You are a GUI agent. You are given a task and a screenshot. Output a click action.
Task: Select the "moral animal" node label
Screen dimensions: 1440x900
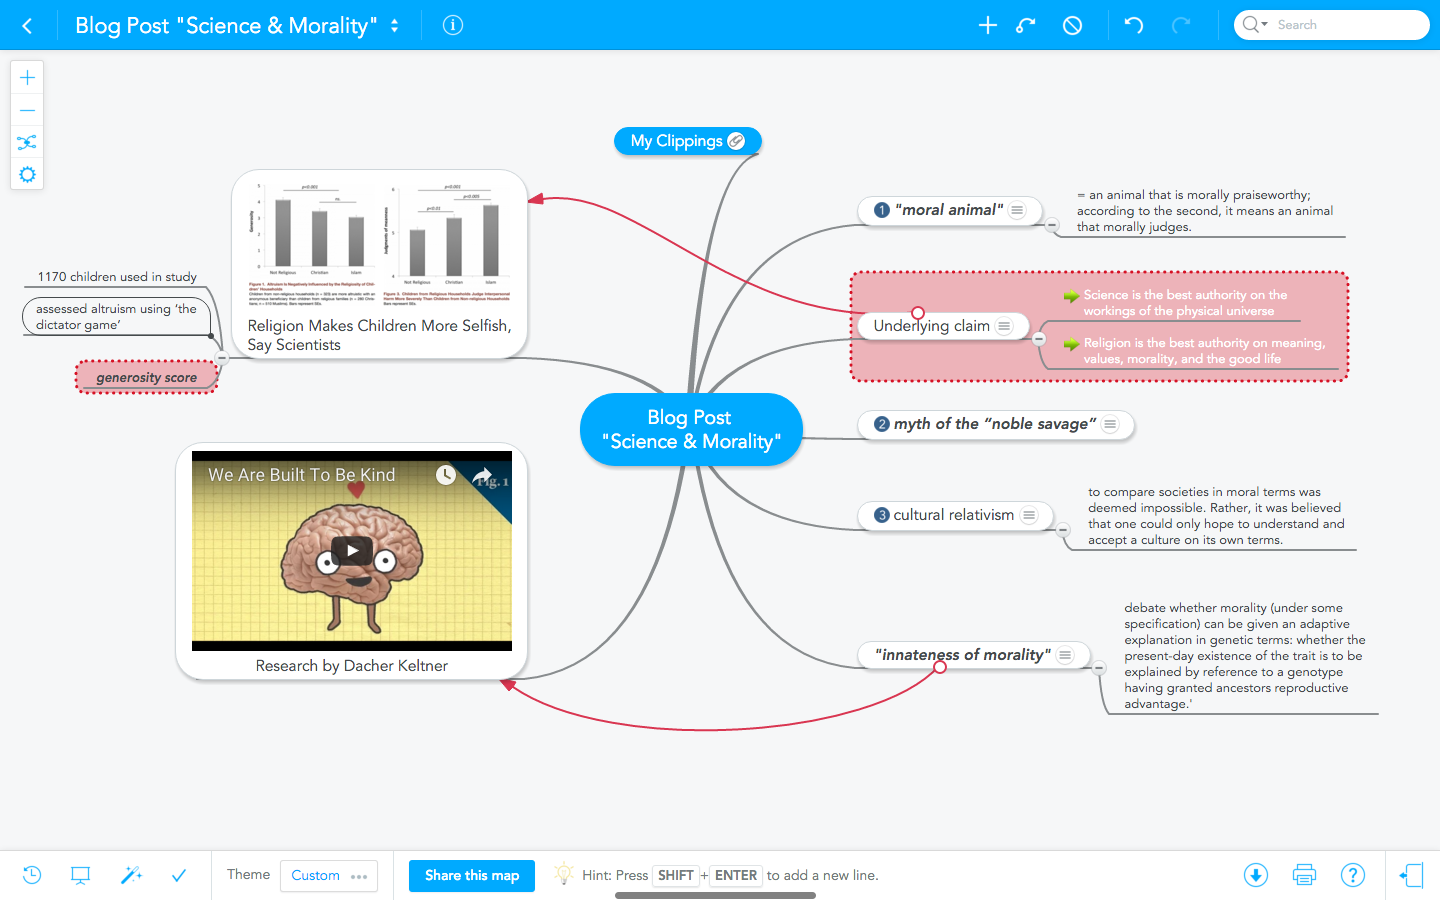tap(949, 210)
